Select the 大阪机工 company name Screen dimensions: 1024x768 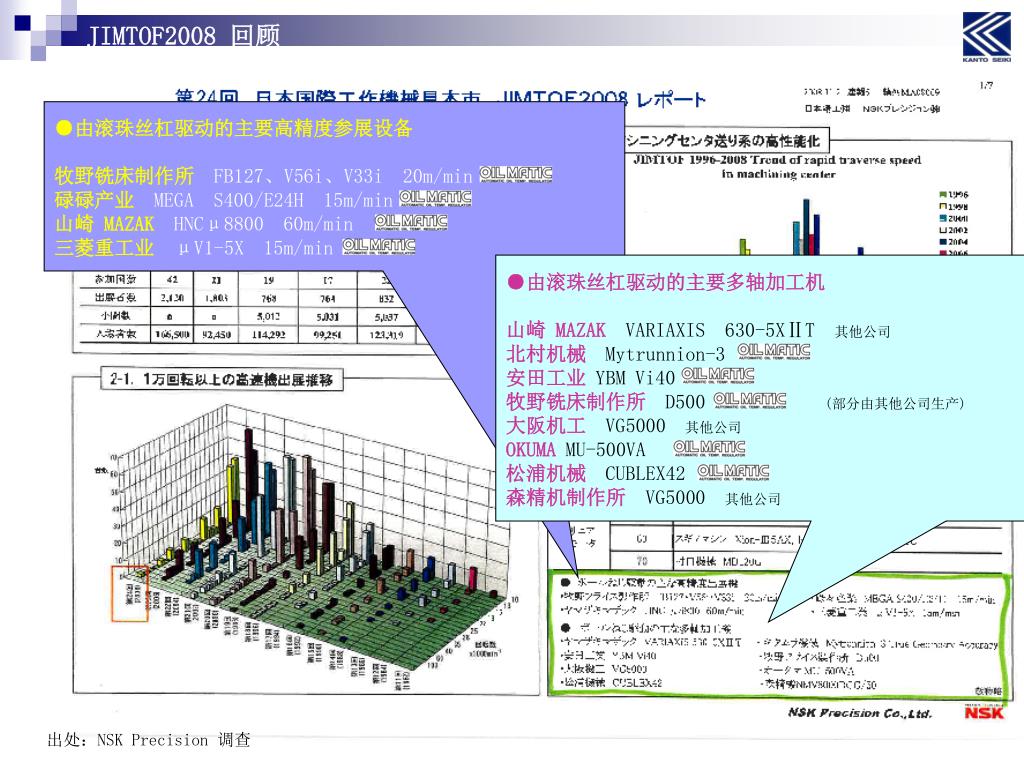point(546,426)
